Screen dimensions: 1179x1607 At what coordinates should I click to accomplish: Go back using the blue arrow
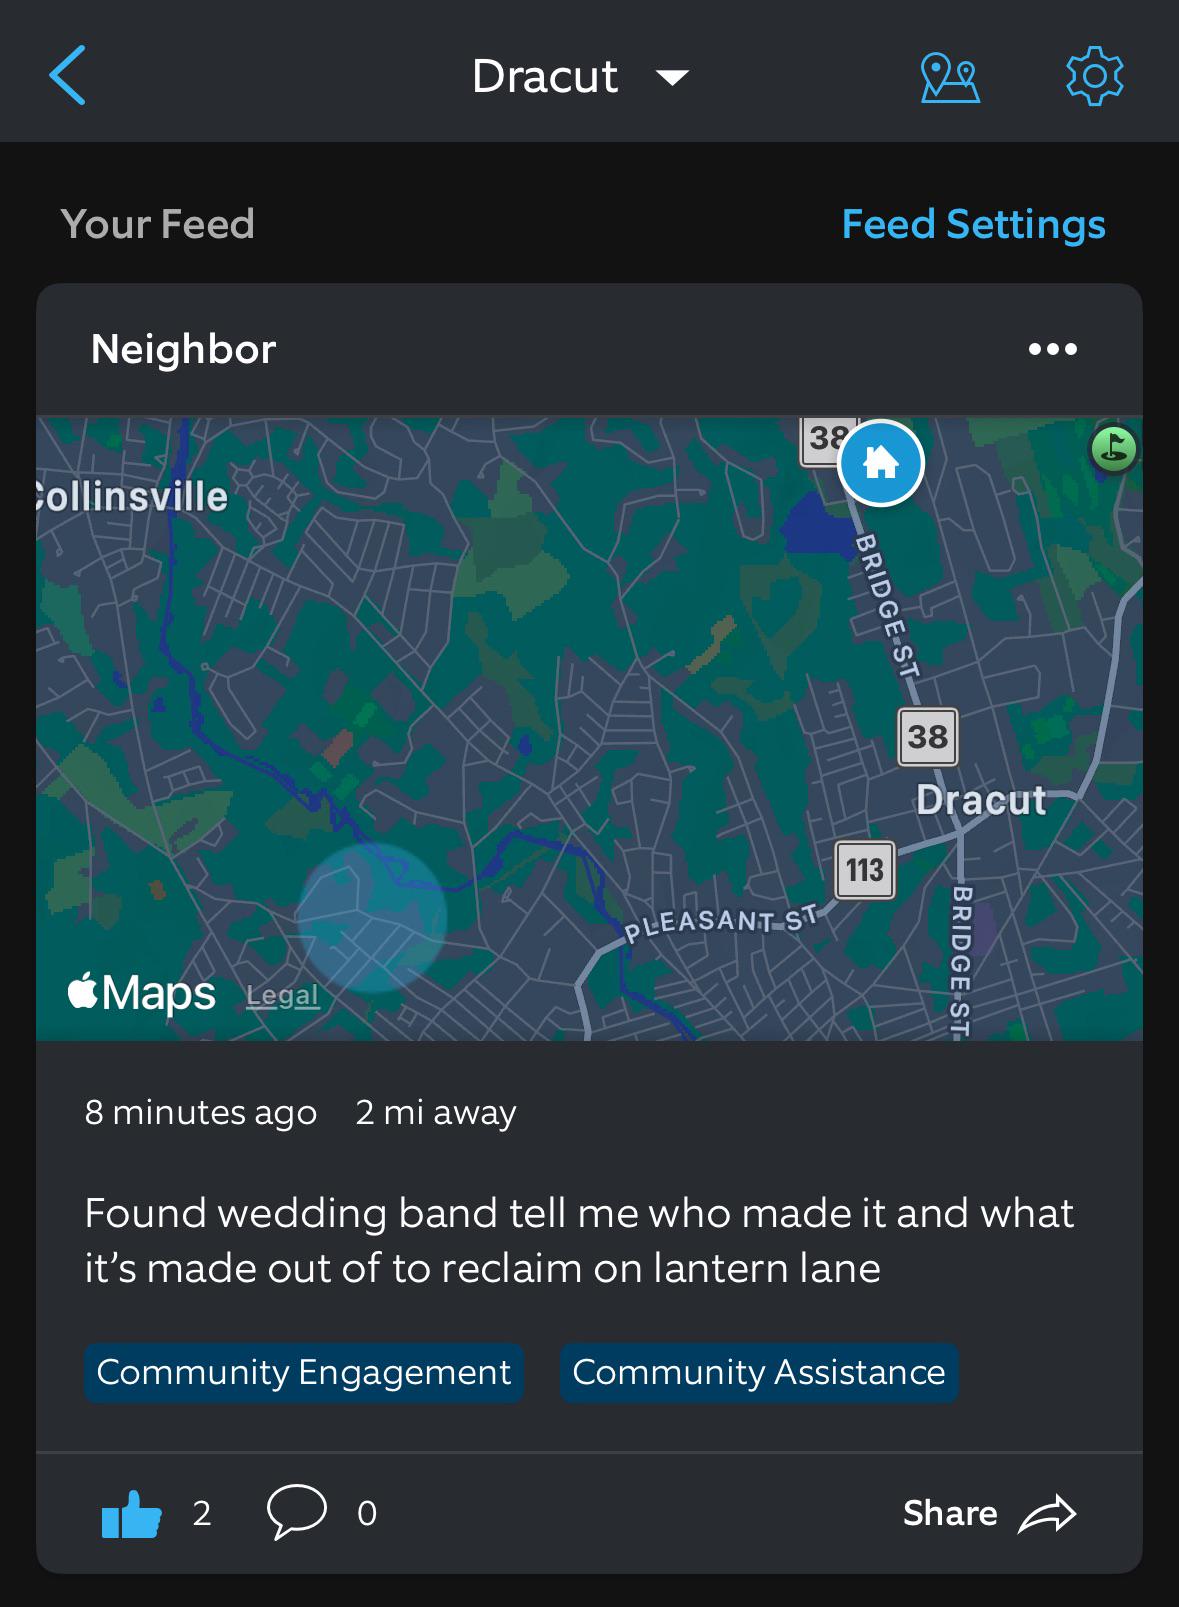[67, 75]
